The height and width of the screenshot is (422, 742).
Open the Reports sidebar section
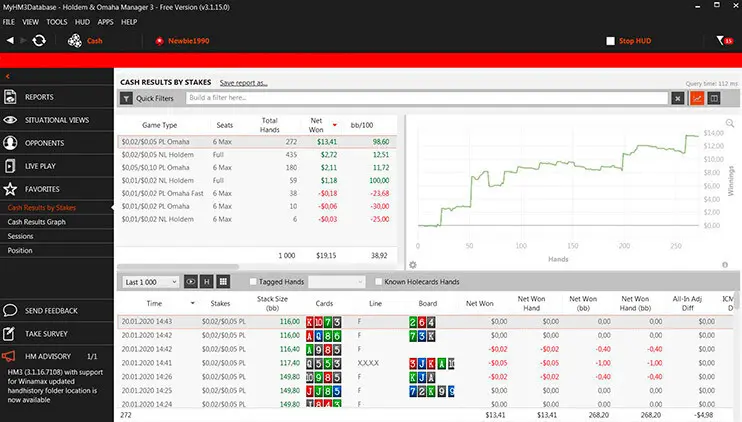pyautogui.click(x=40, y=97)
